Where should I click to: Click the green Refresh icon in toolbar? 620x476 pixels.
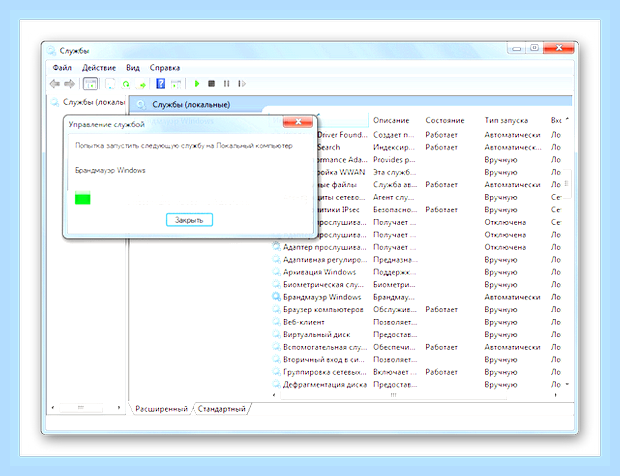(x=126, y=84)
